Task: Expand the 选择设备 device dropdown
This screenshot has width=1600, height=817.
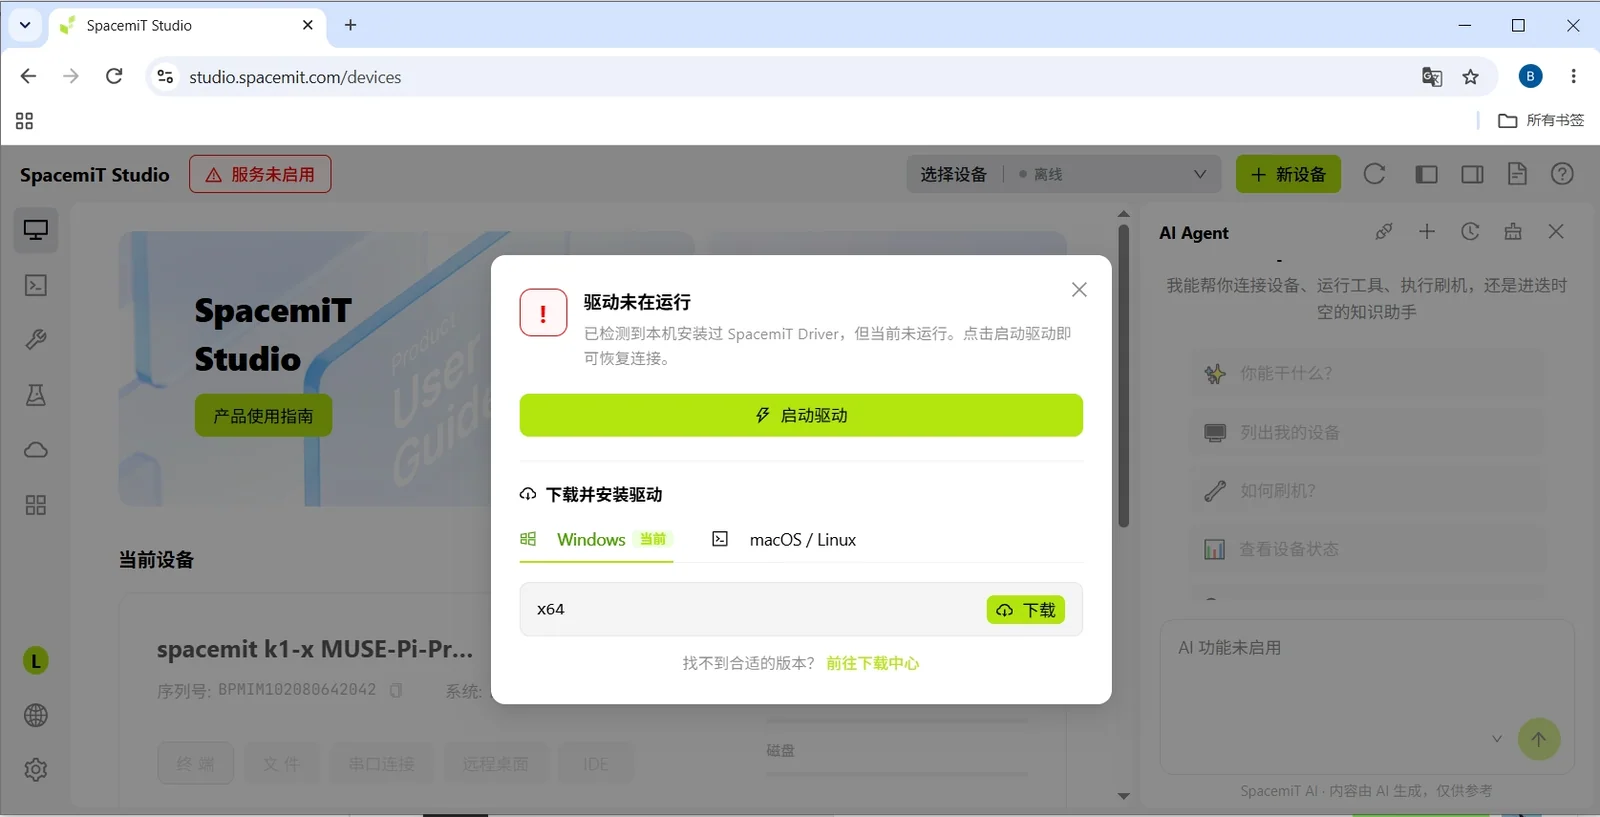Action: [1064, 174]
